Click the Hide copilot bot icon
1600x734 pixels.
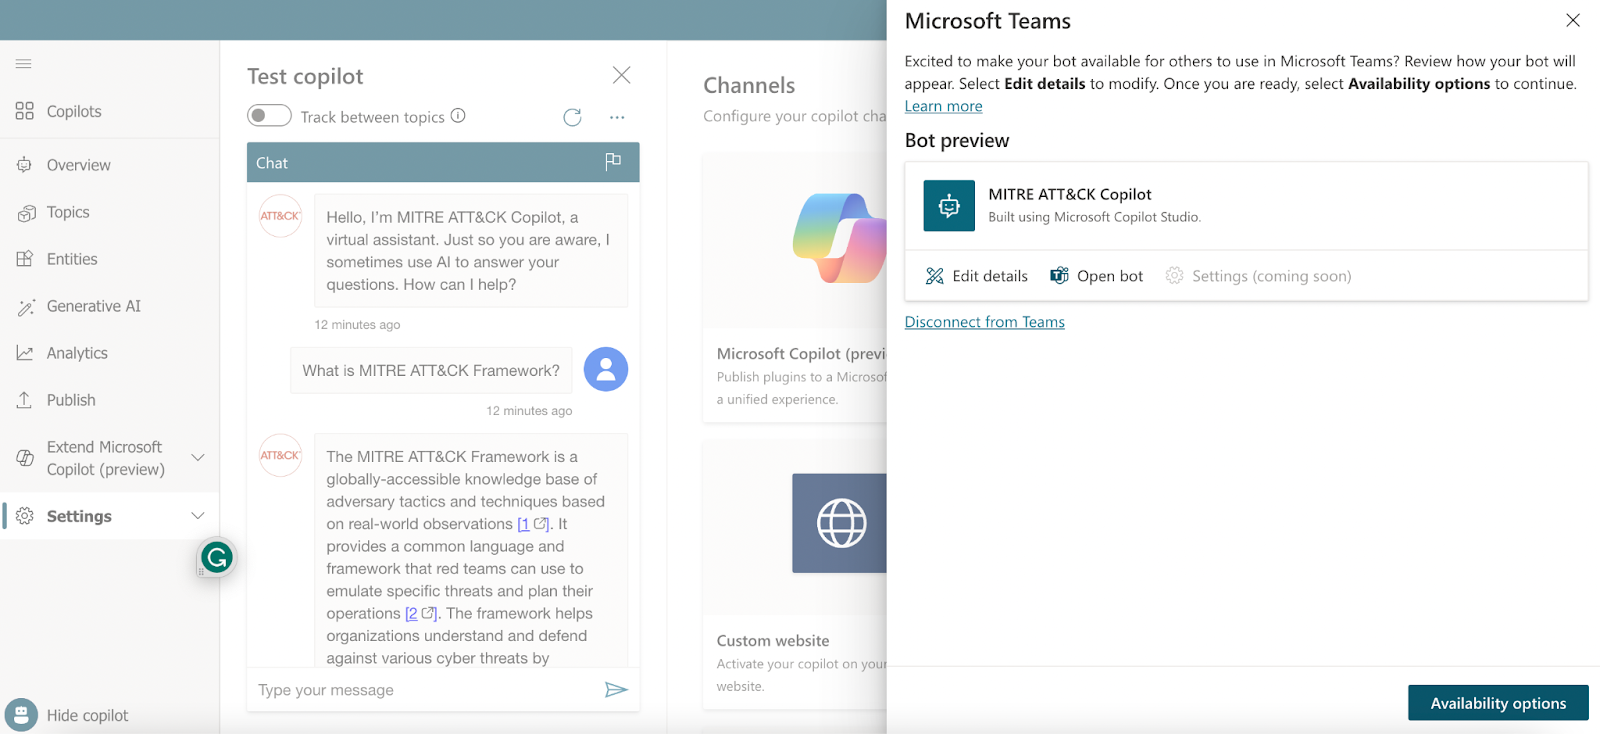[21, 715]
